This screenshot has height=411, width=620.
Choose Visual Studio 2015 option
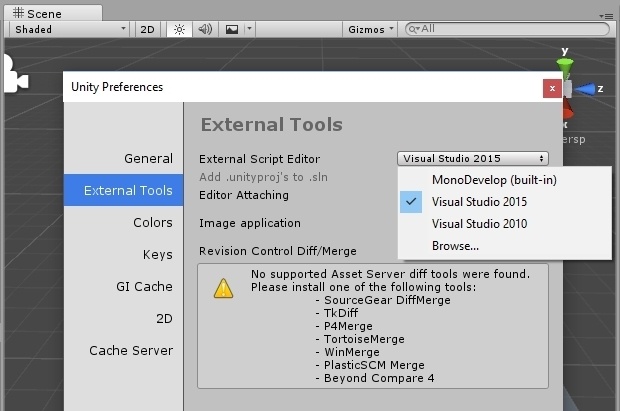coord(505,202)
